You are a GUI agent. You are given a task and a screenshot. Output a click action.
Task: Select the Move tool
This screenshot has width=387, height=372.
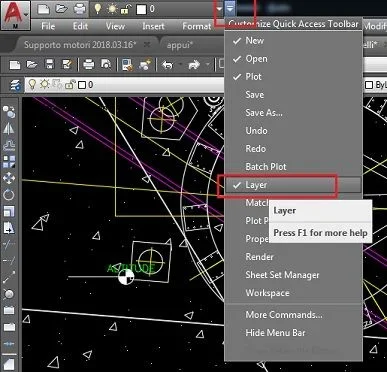(9, 178)
